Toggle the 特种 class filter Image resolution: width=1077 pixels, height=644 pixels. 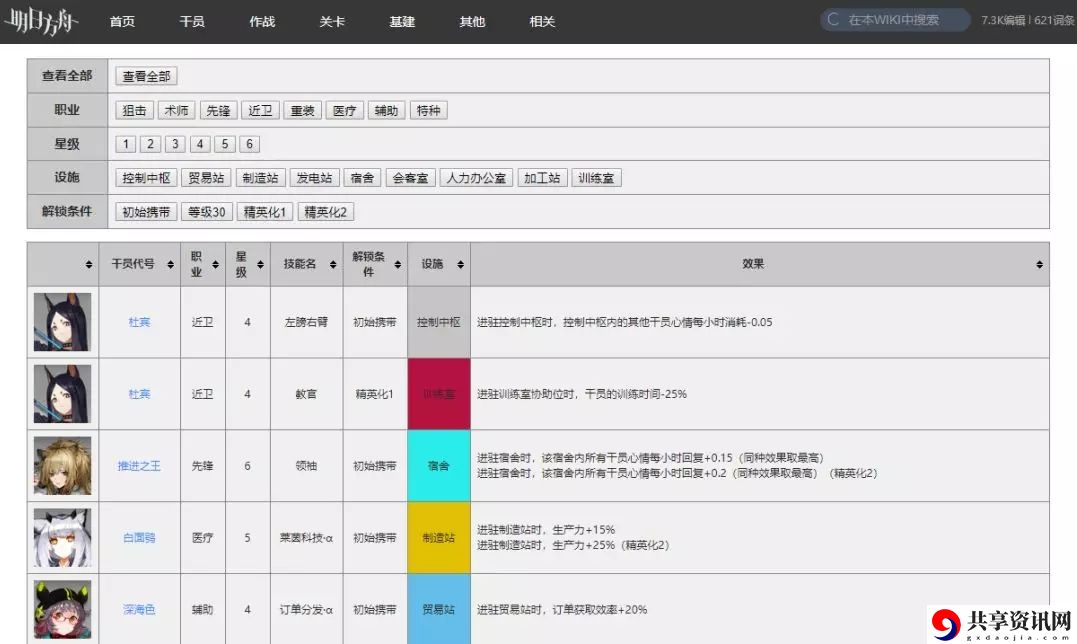[x=429, y=111]
